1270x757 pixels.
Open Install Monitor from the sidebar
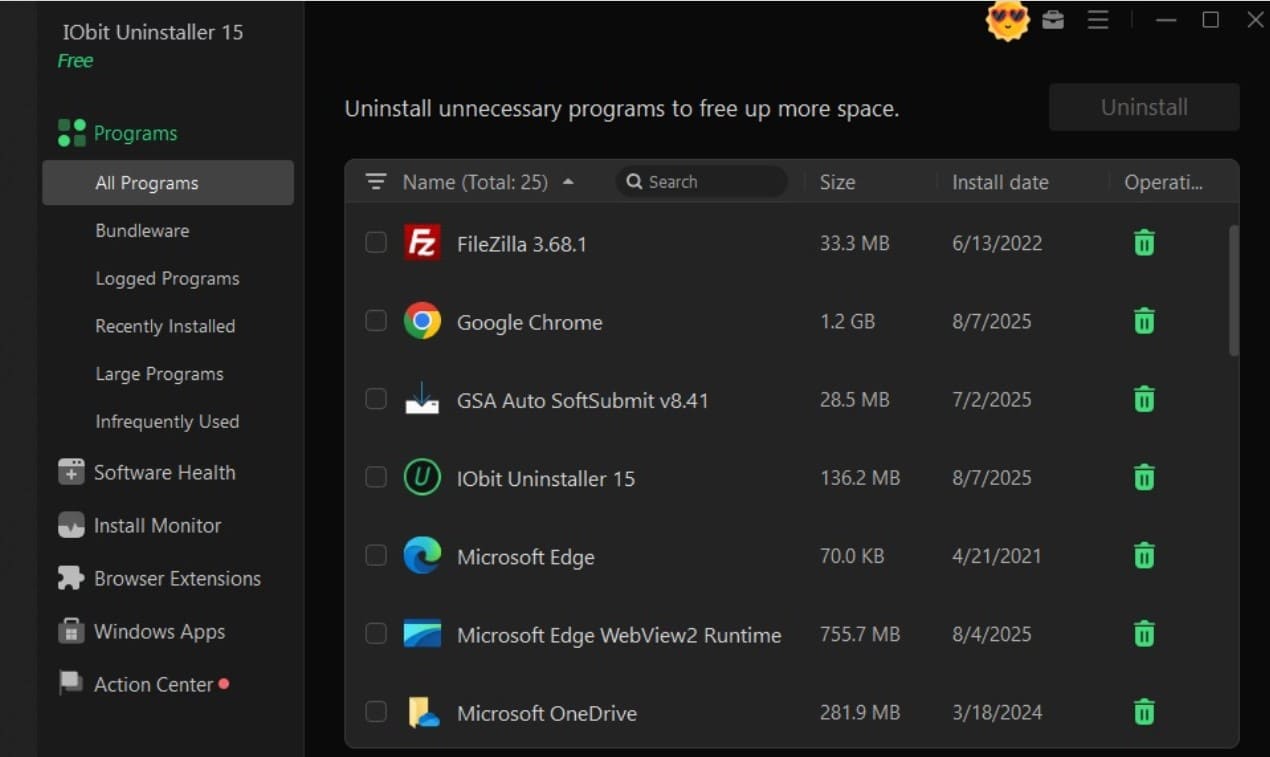[x=157, y=525]
